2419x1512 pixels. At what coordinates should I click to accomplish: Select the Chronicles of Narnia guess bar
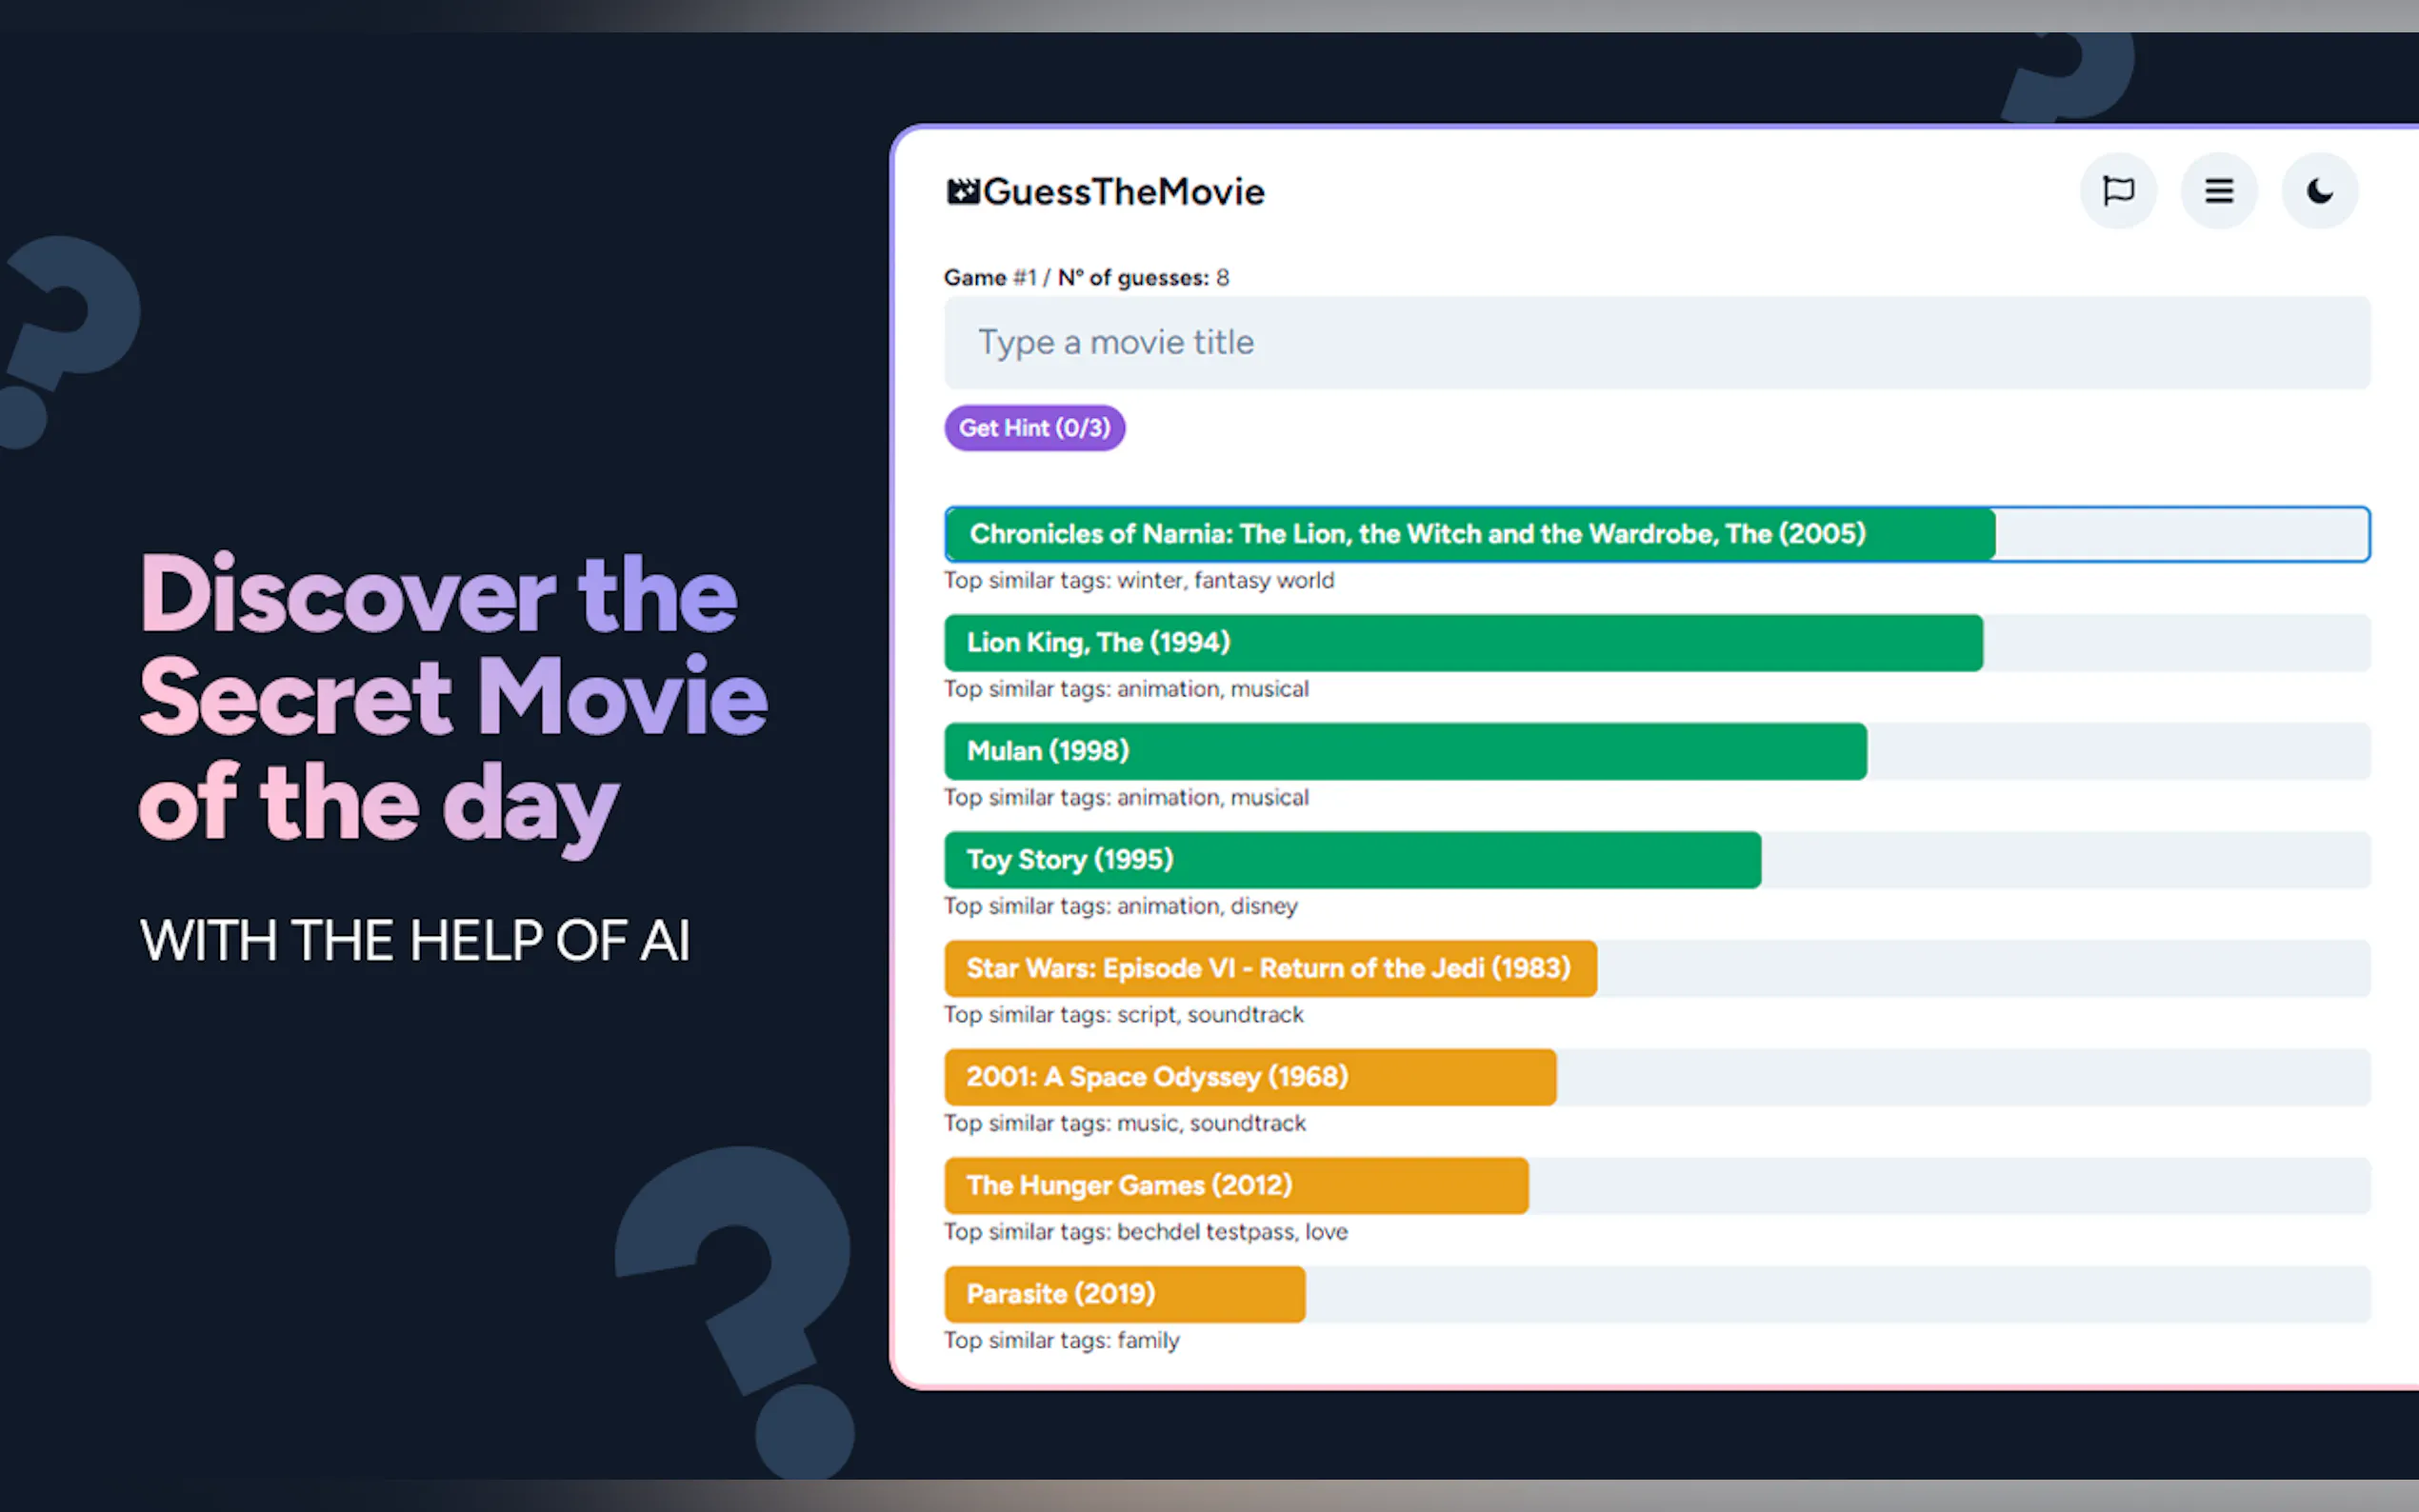coord(1657,534)
